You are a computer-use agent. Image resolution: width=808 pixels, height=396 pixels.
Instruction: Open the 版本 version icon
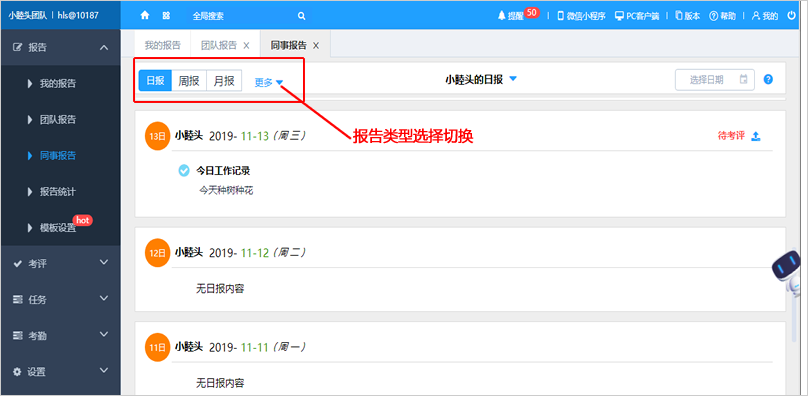point(679,15)
